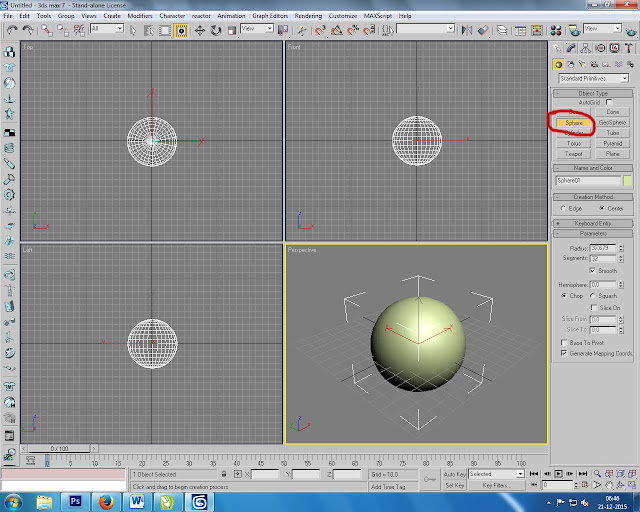The height and width of the screenshot is (512, 640).
Task: Select the Lights category icon
Action: 582,65
